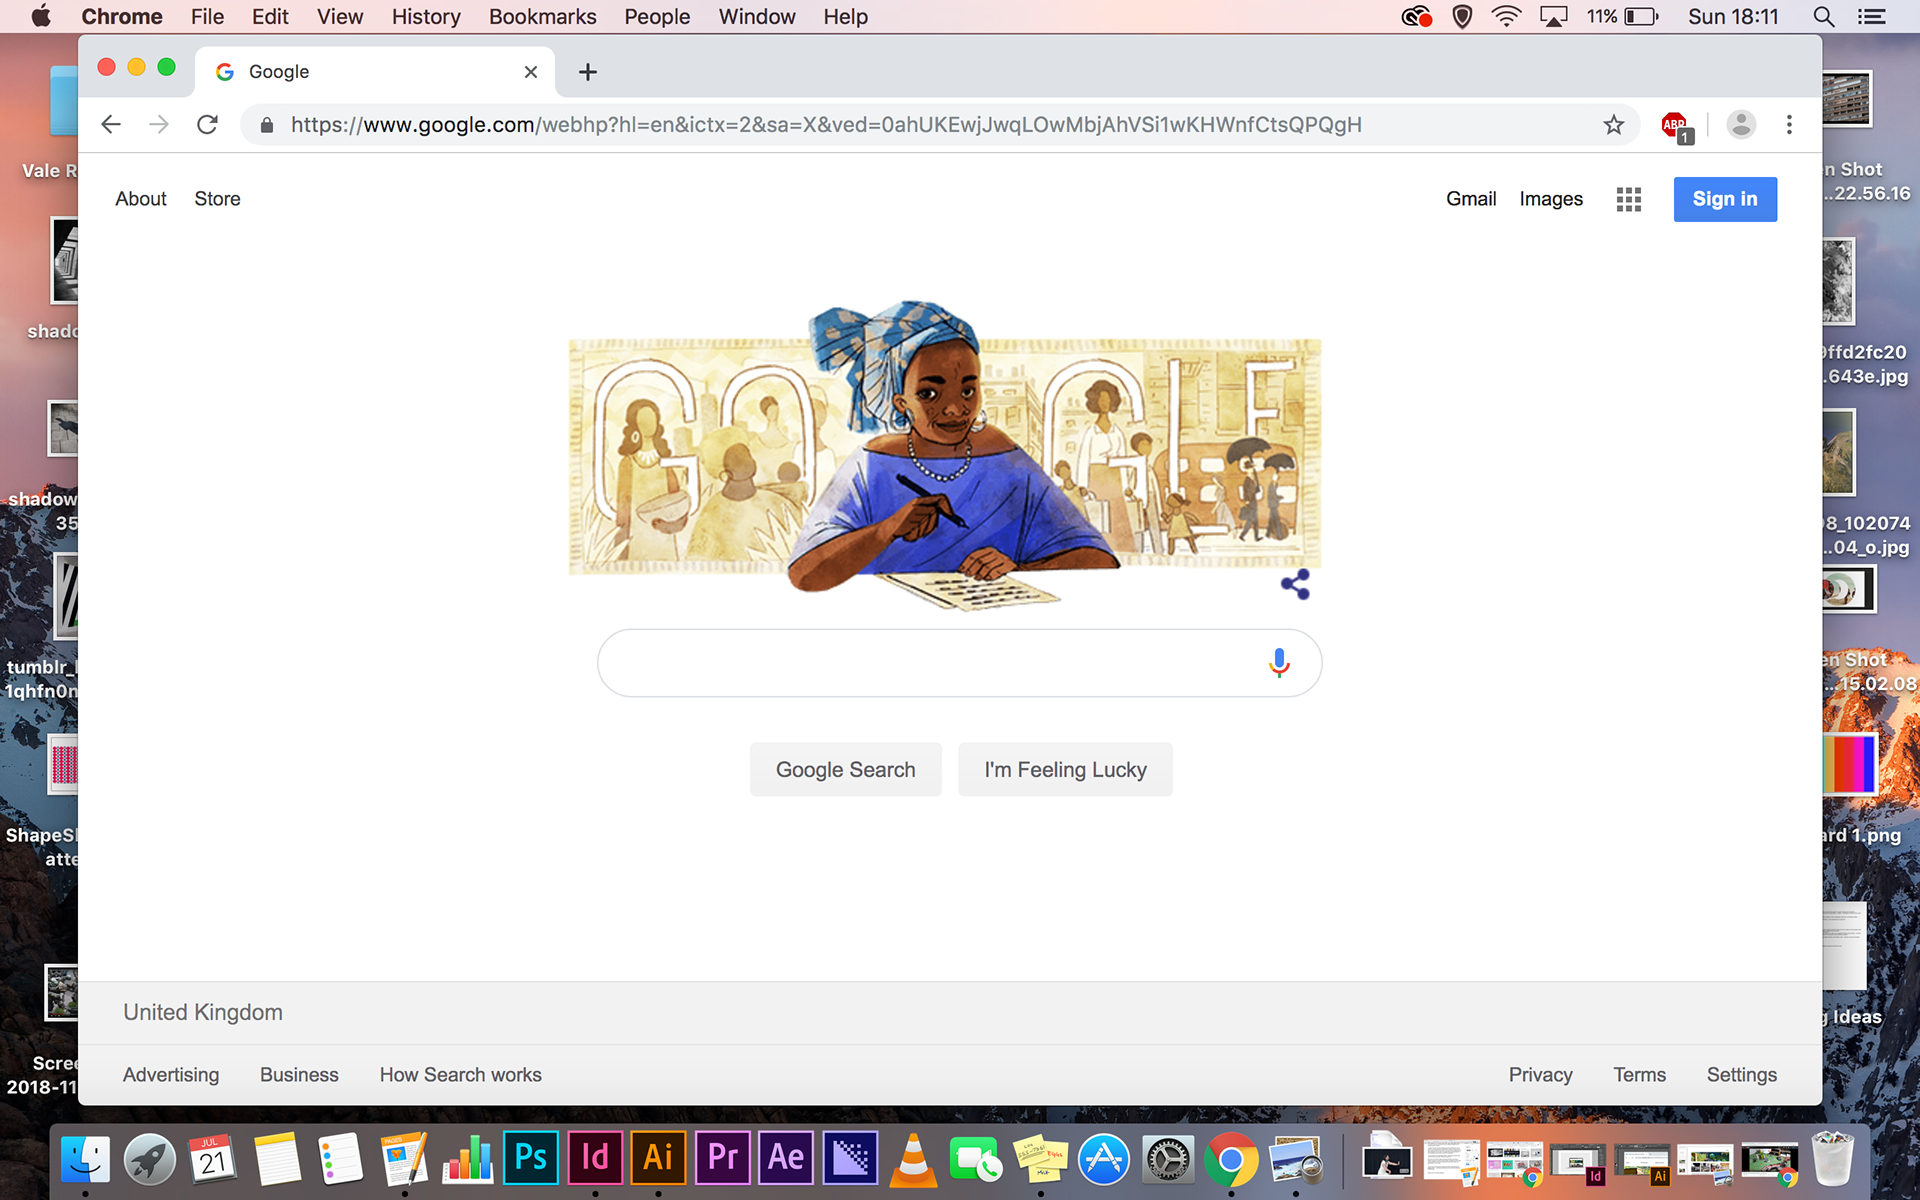The image size is (1920, 1200).
Task: Open the Gmail link
Action: (1471, 199)
